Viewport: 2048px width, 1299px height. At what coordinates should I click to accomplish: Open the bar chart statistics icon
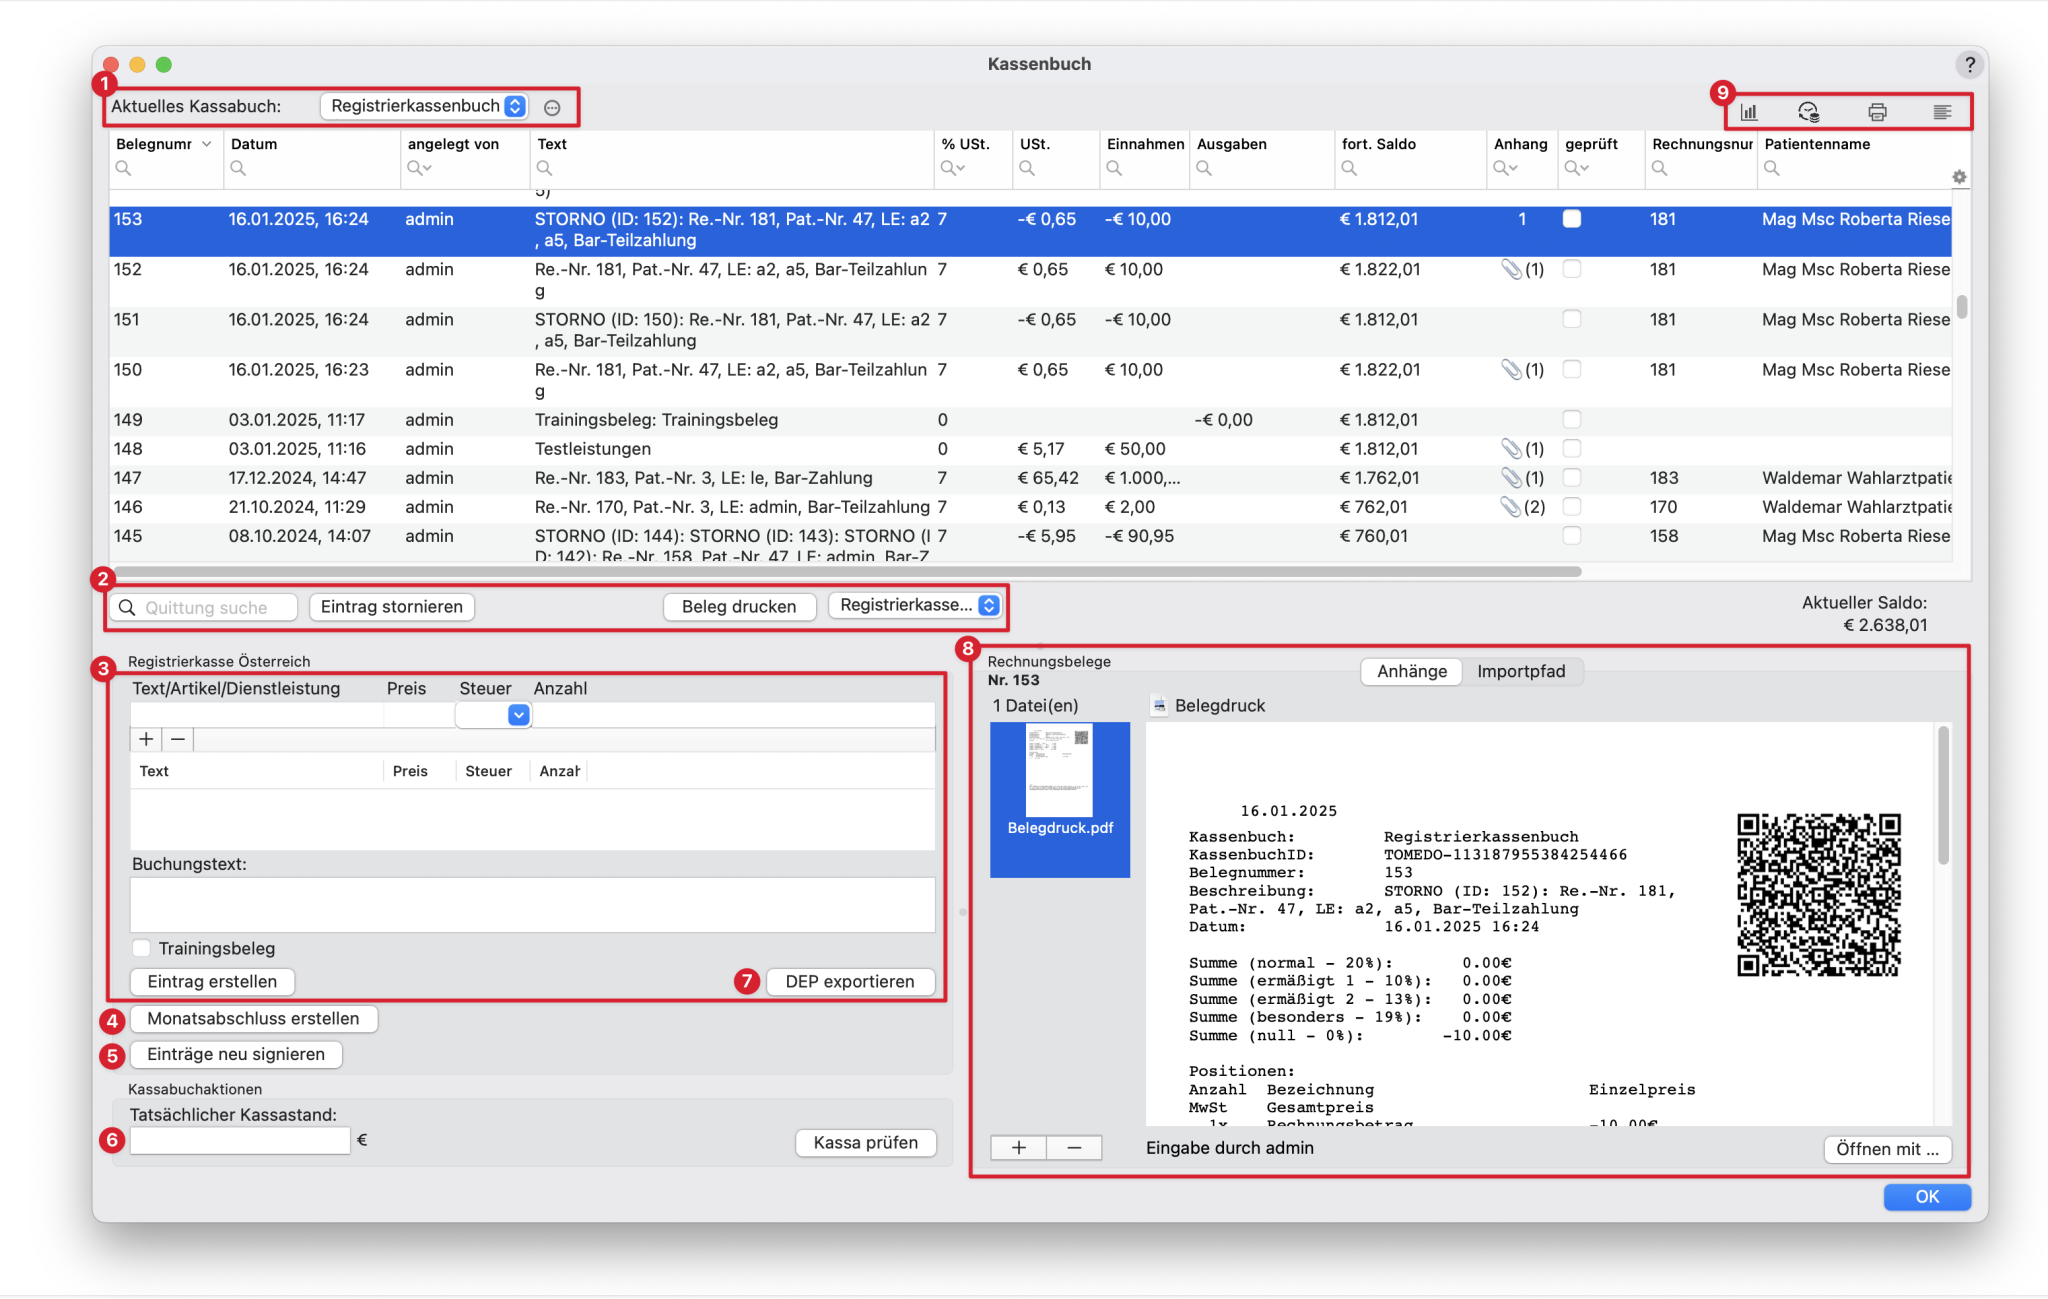[1748, 112]
